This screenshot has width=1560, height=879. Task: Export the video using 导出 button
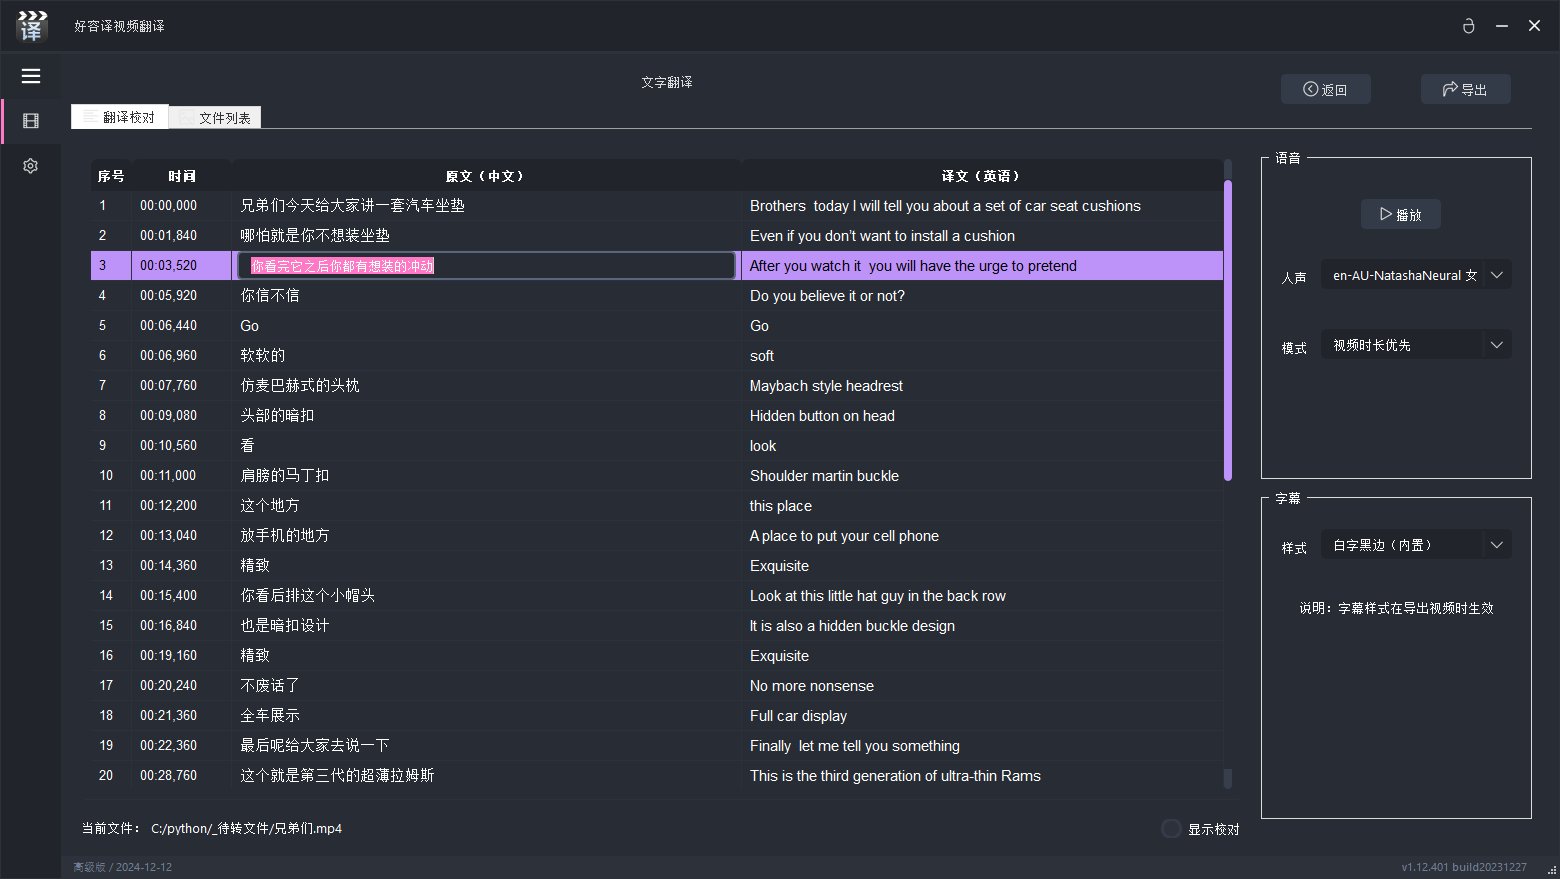[x=1465, y=89]
